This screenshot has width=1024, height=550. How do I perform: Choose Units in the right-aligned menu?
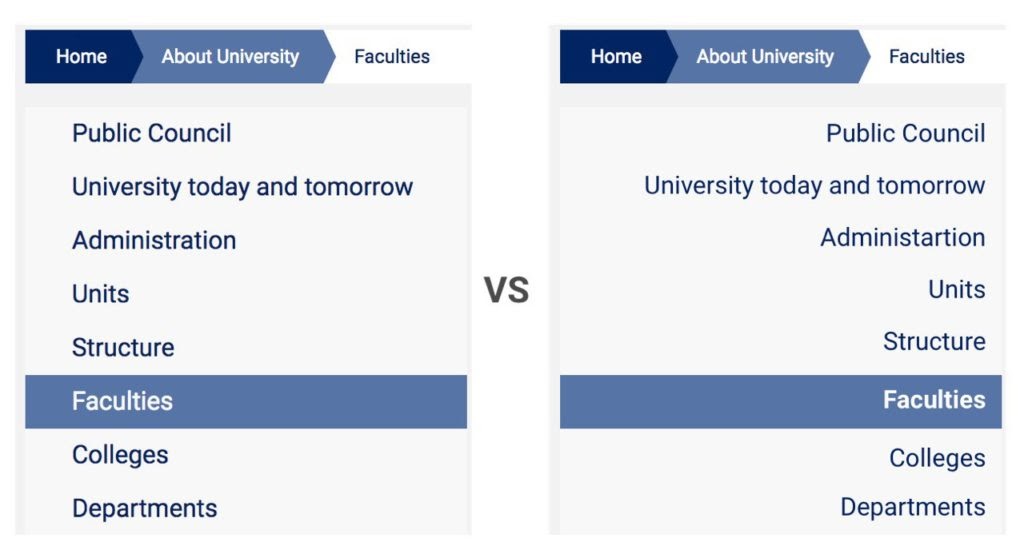coord(956,290)
